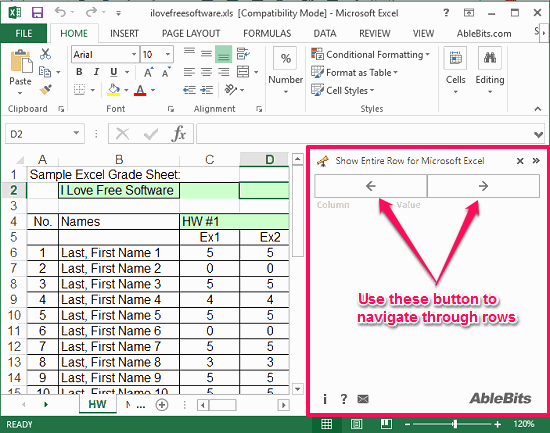Click the Save icon in quick access toolbar
The image size is (550, 433).
(37, 13)
